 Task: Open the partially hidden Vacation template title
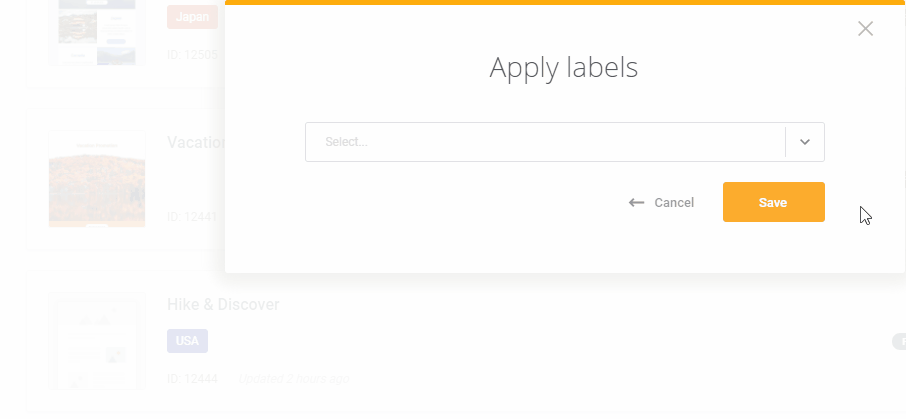(196, 142)
